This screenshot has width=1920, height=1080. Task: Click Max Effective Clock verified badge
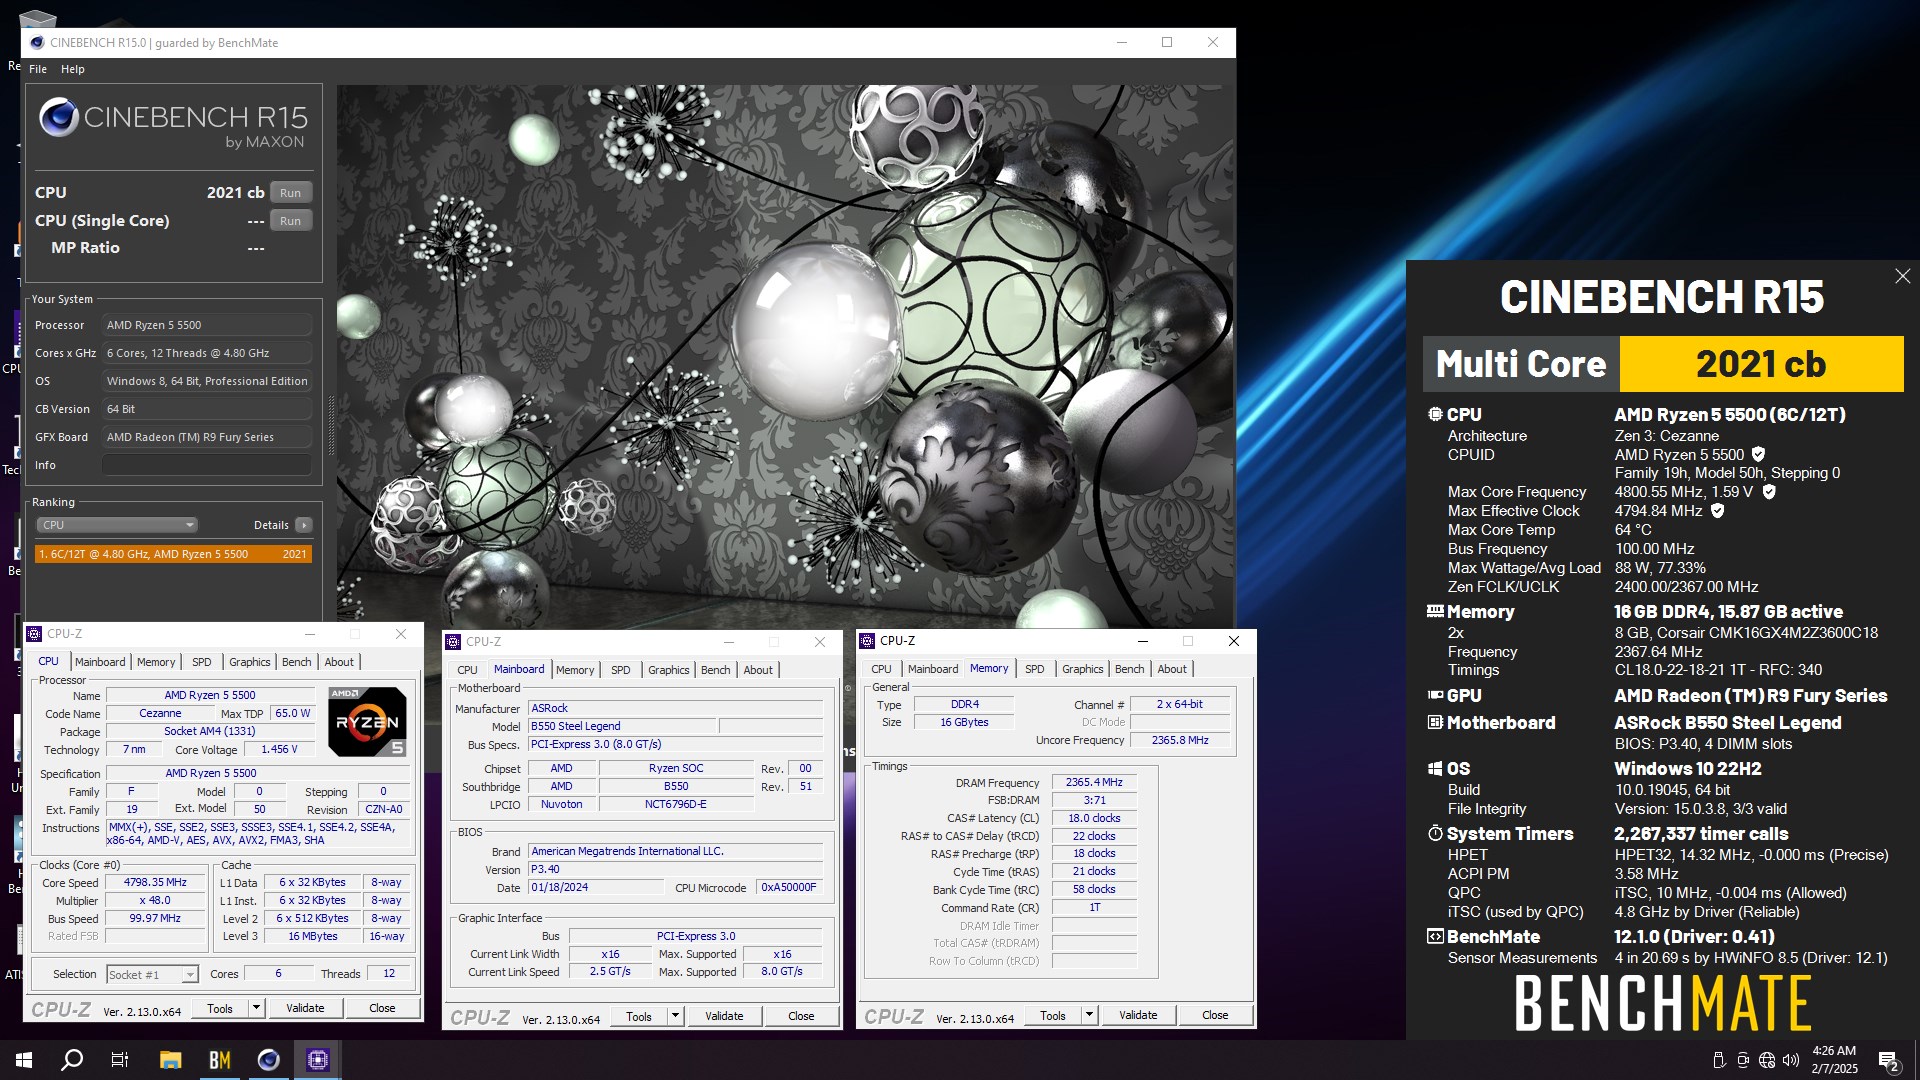click(x=1717, y=511)
